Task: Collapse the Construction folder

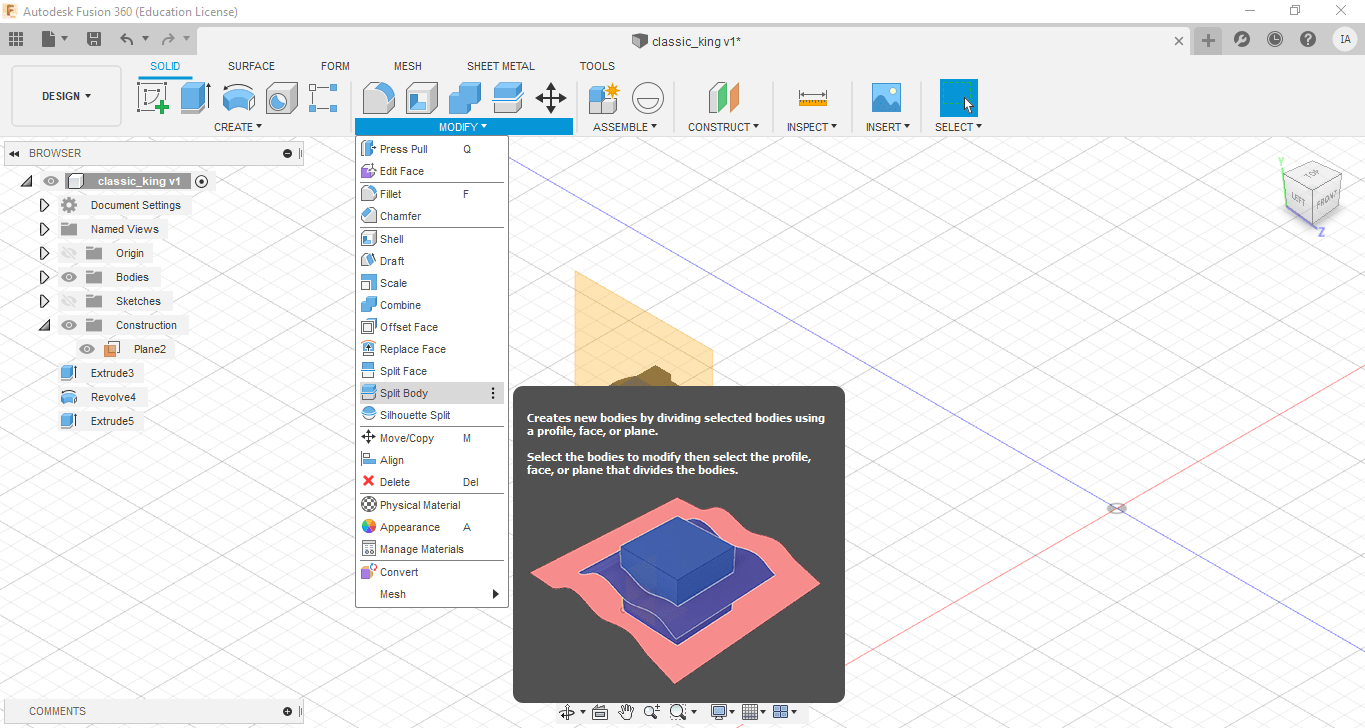Action: pos(44,325)
